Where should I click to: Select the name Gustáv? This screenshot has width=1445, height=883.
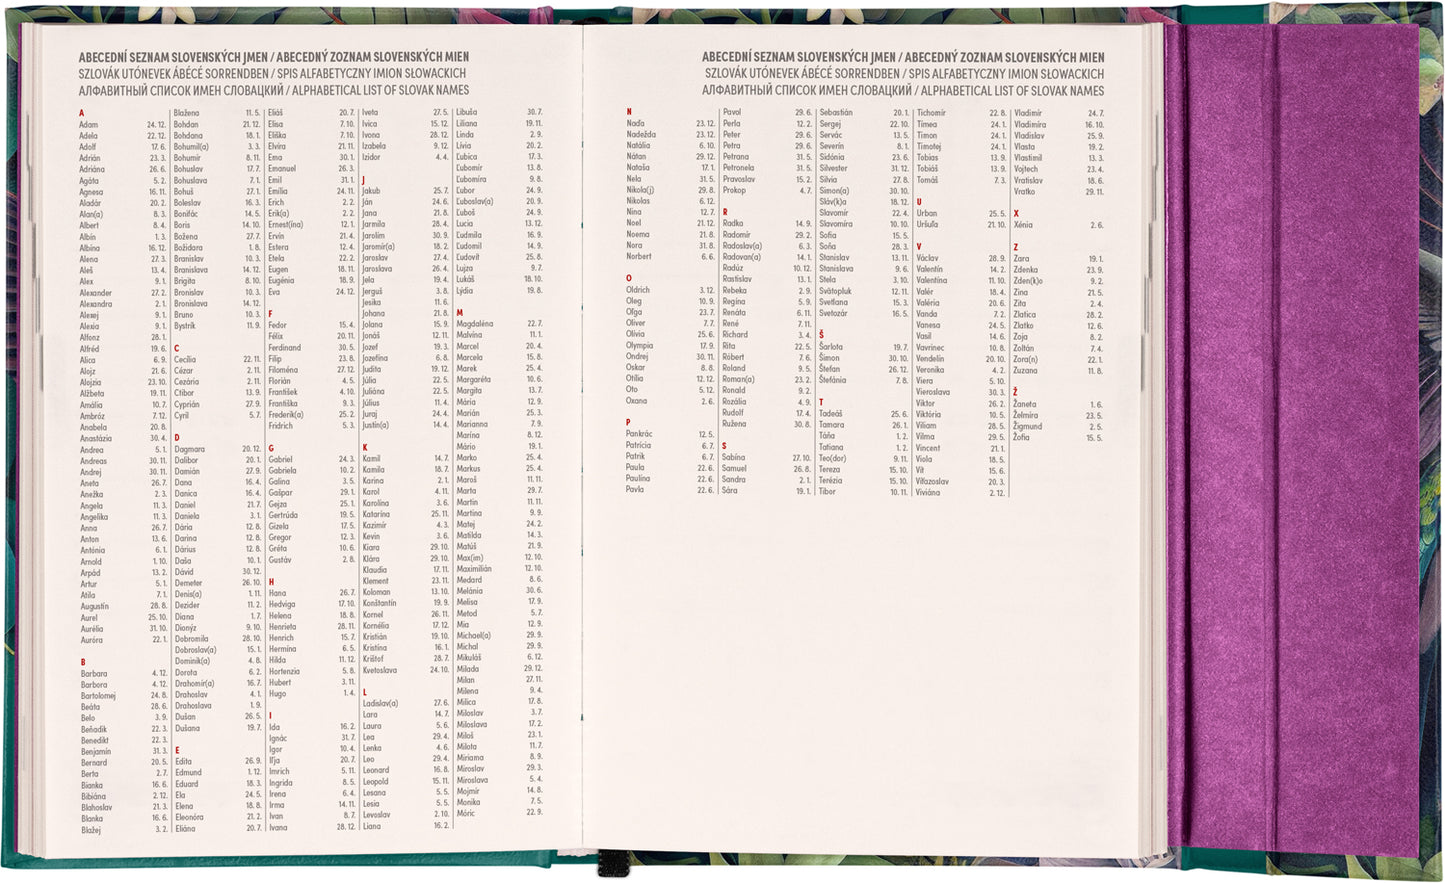[280, 559]
